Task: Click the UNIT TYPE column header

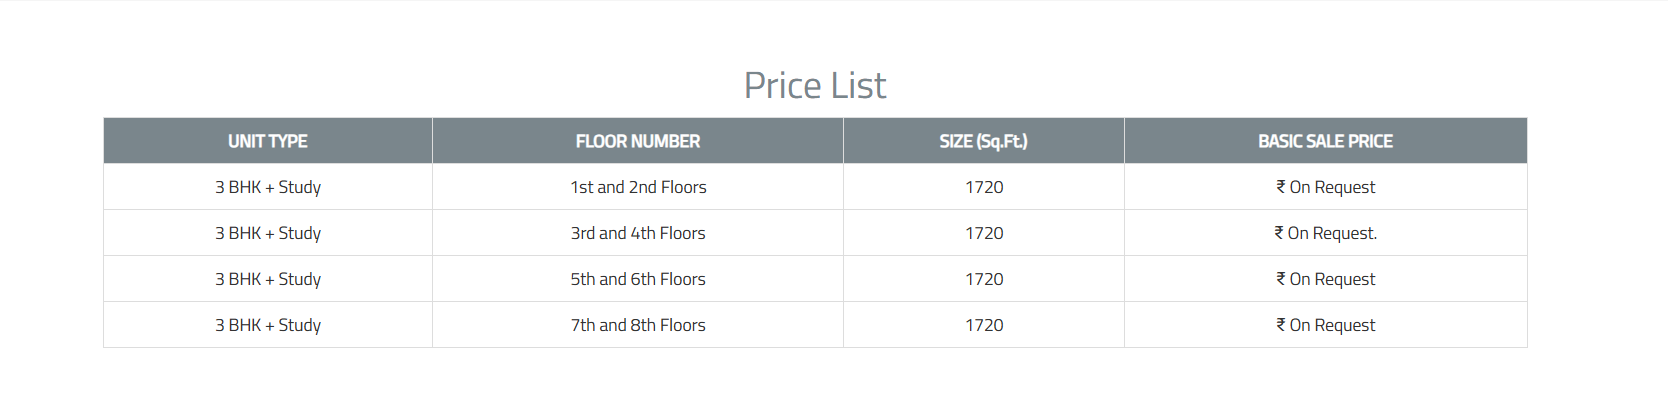Action: pos(268,141)
